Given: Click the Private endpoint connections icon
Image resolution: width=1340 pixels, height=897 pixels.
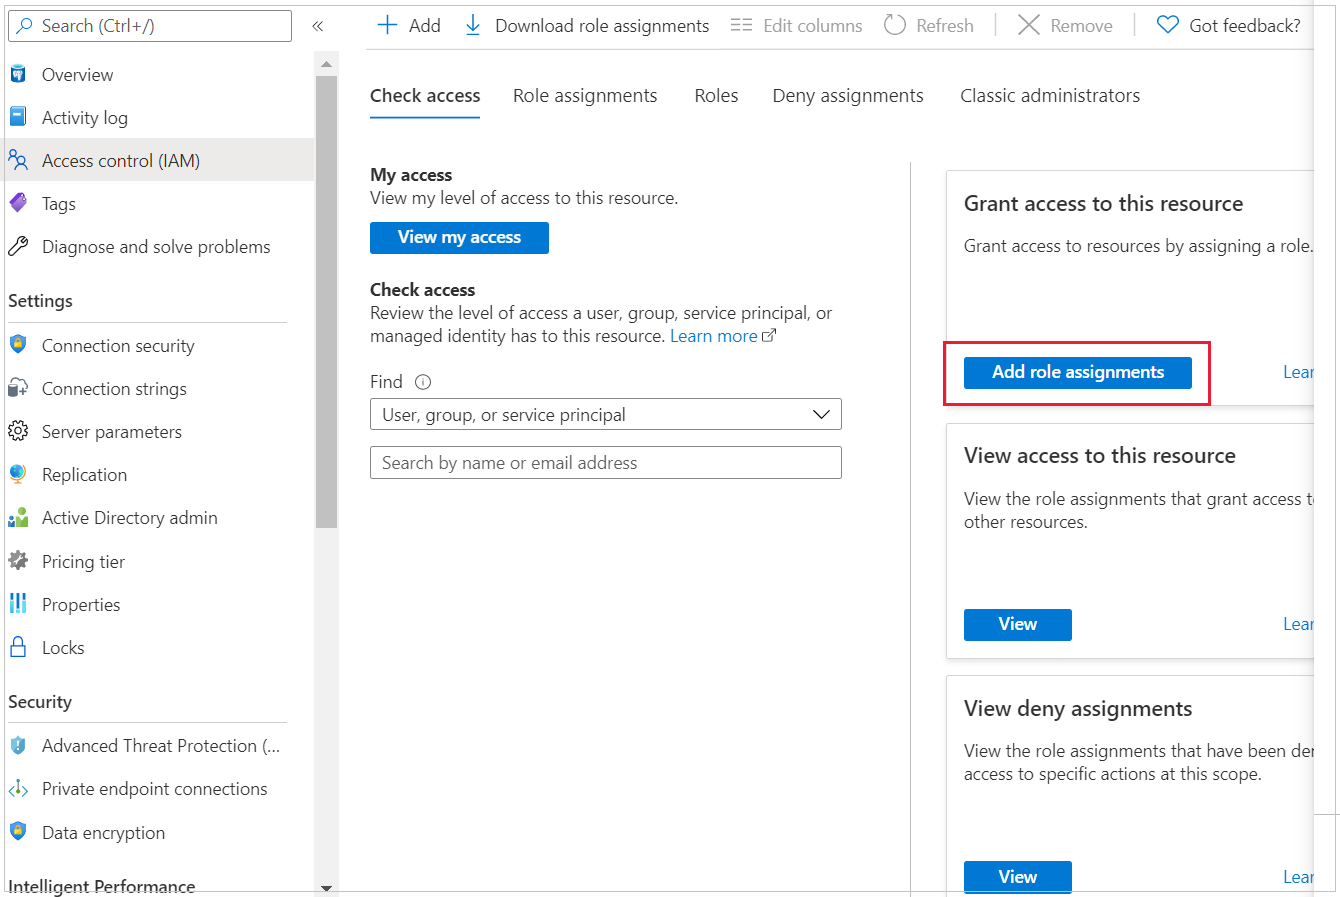Looking at the screenshot, I should pyautogui.click(x=18, y=788).
